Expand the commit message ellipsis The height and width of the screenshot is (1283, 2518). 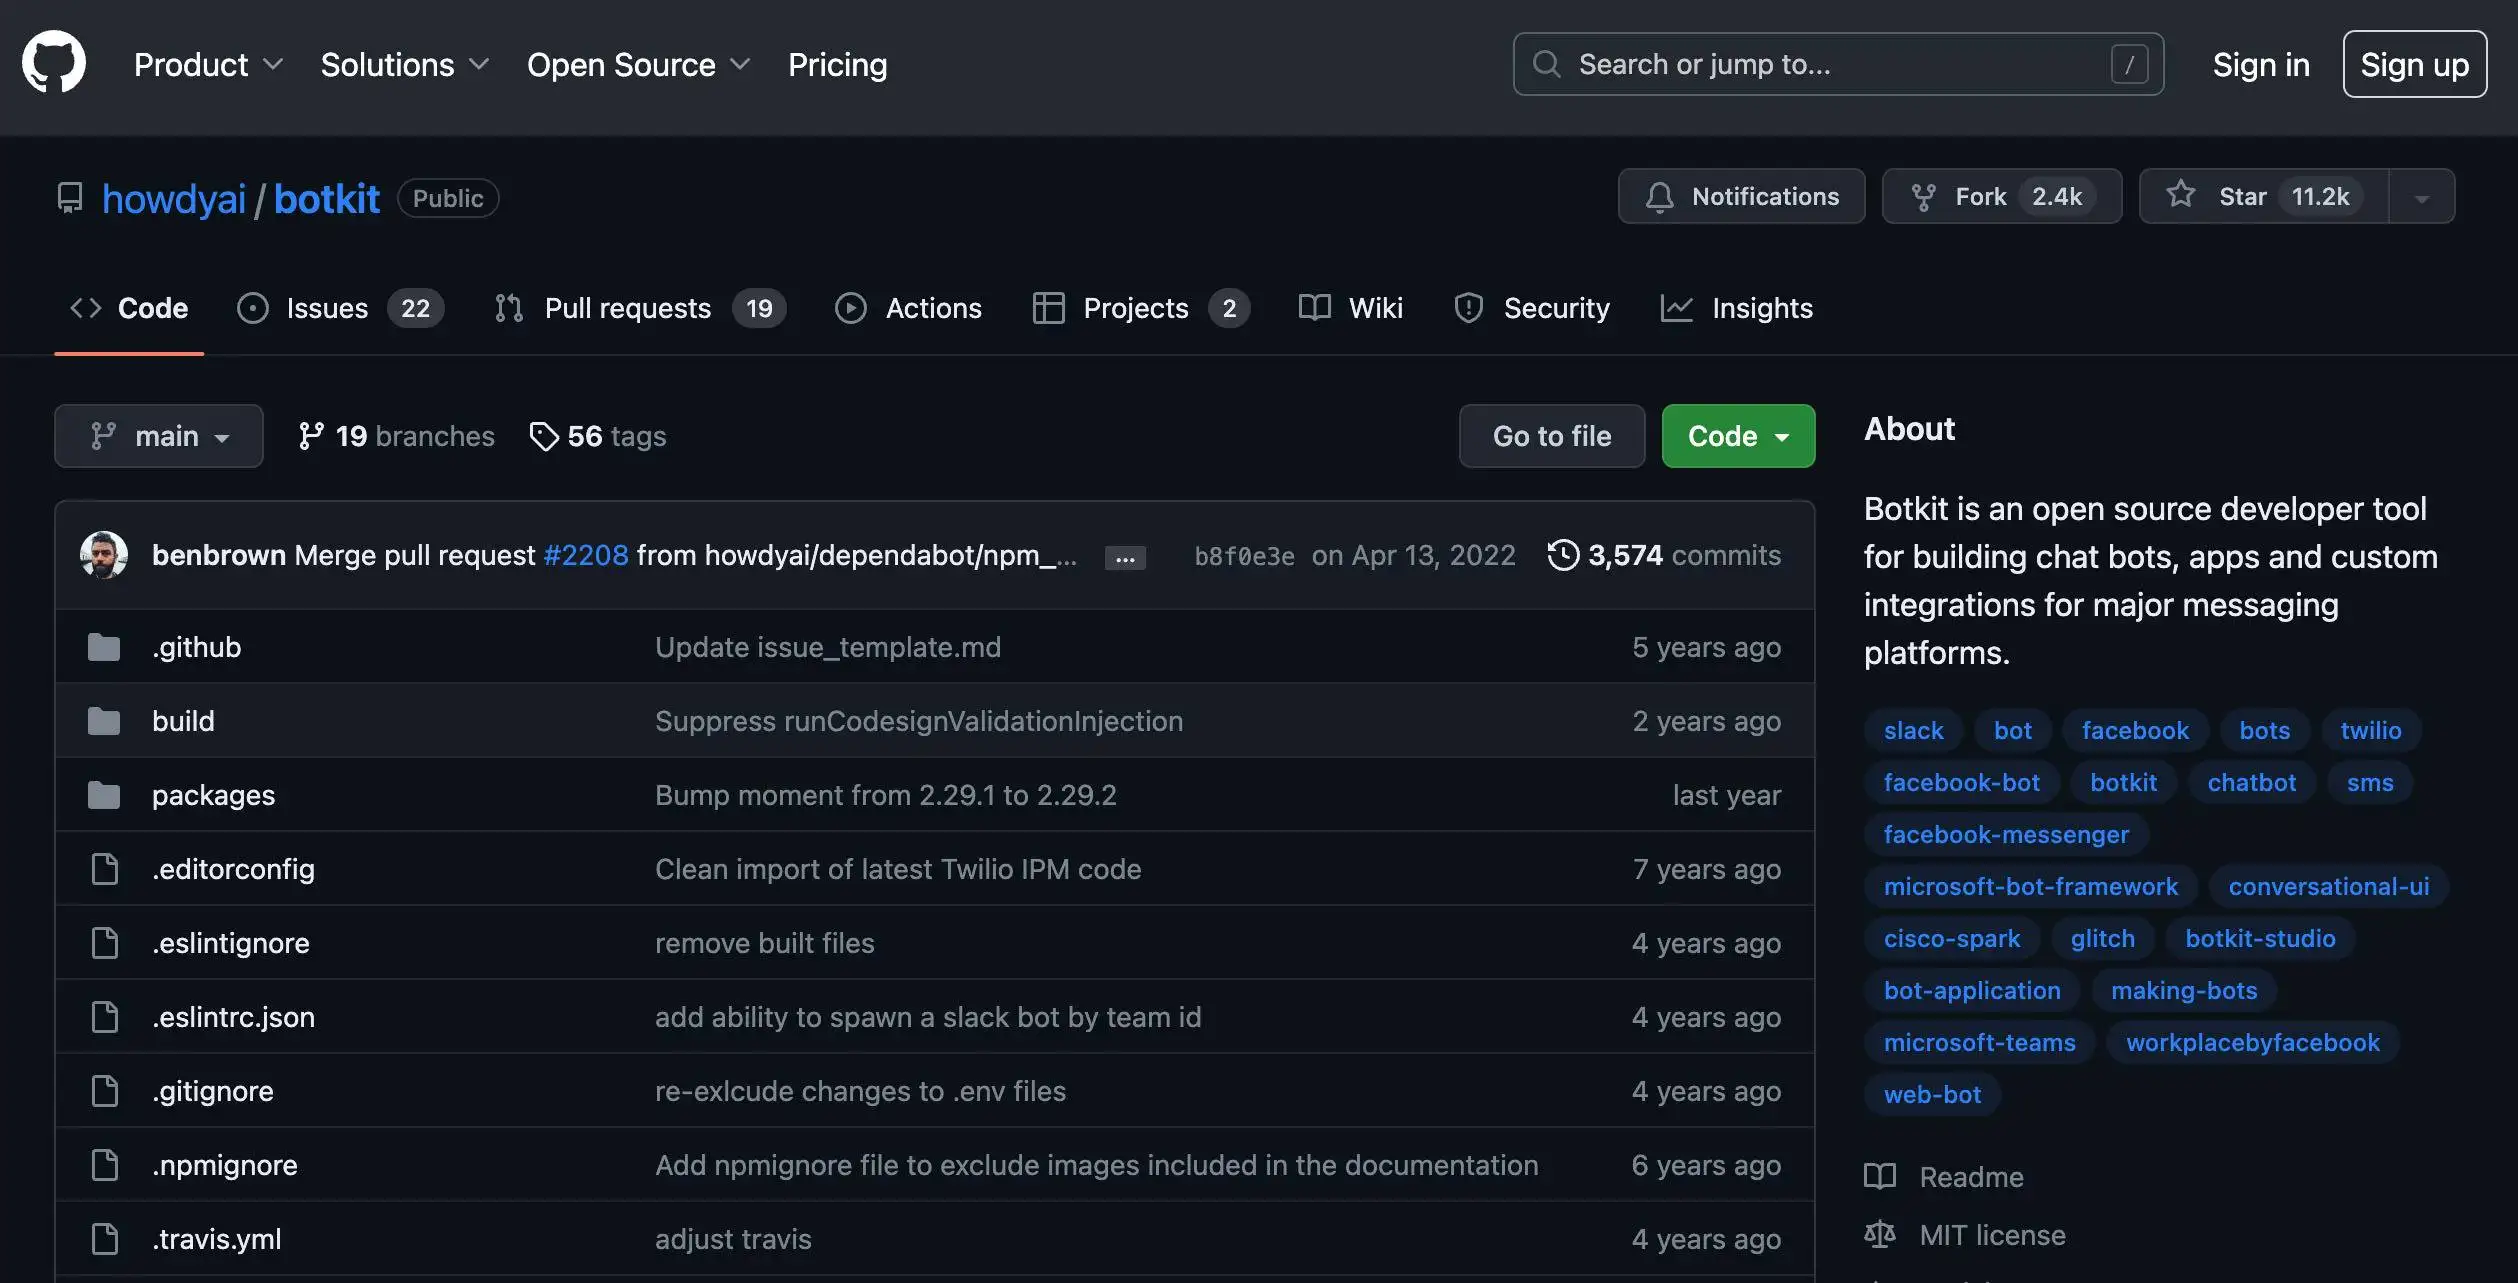pos(1125,557)
